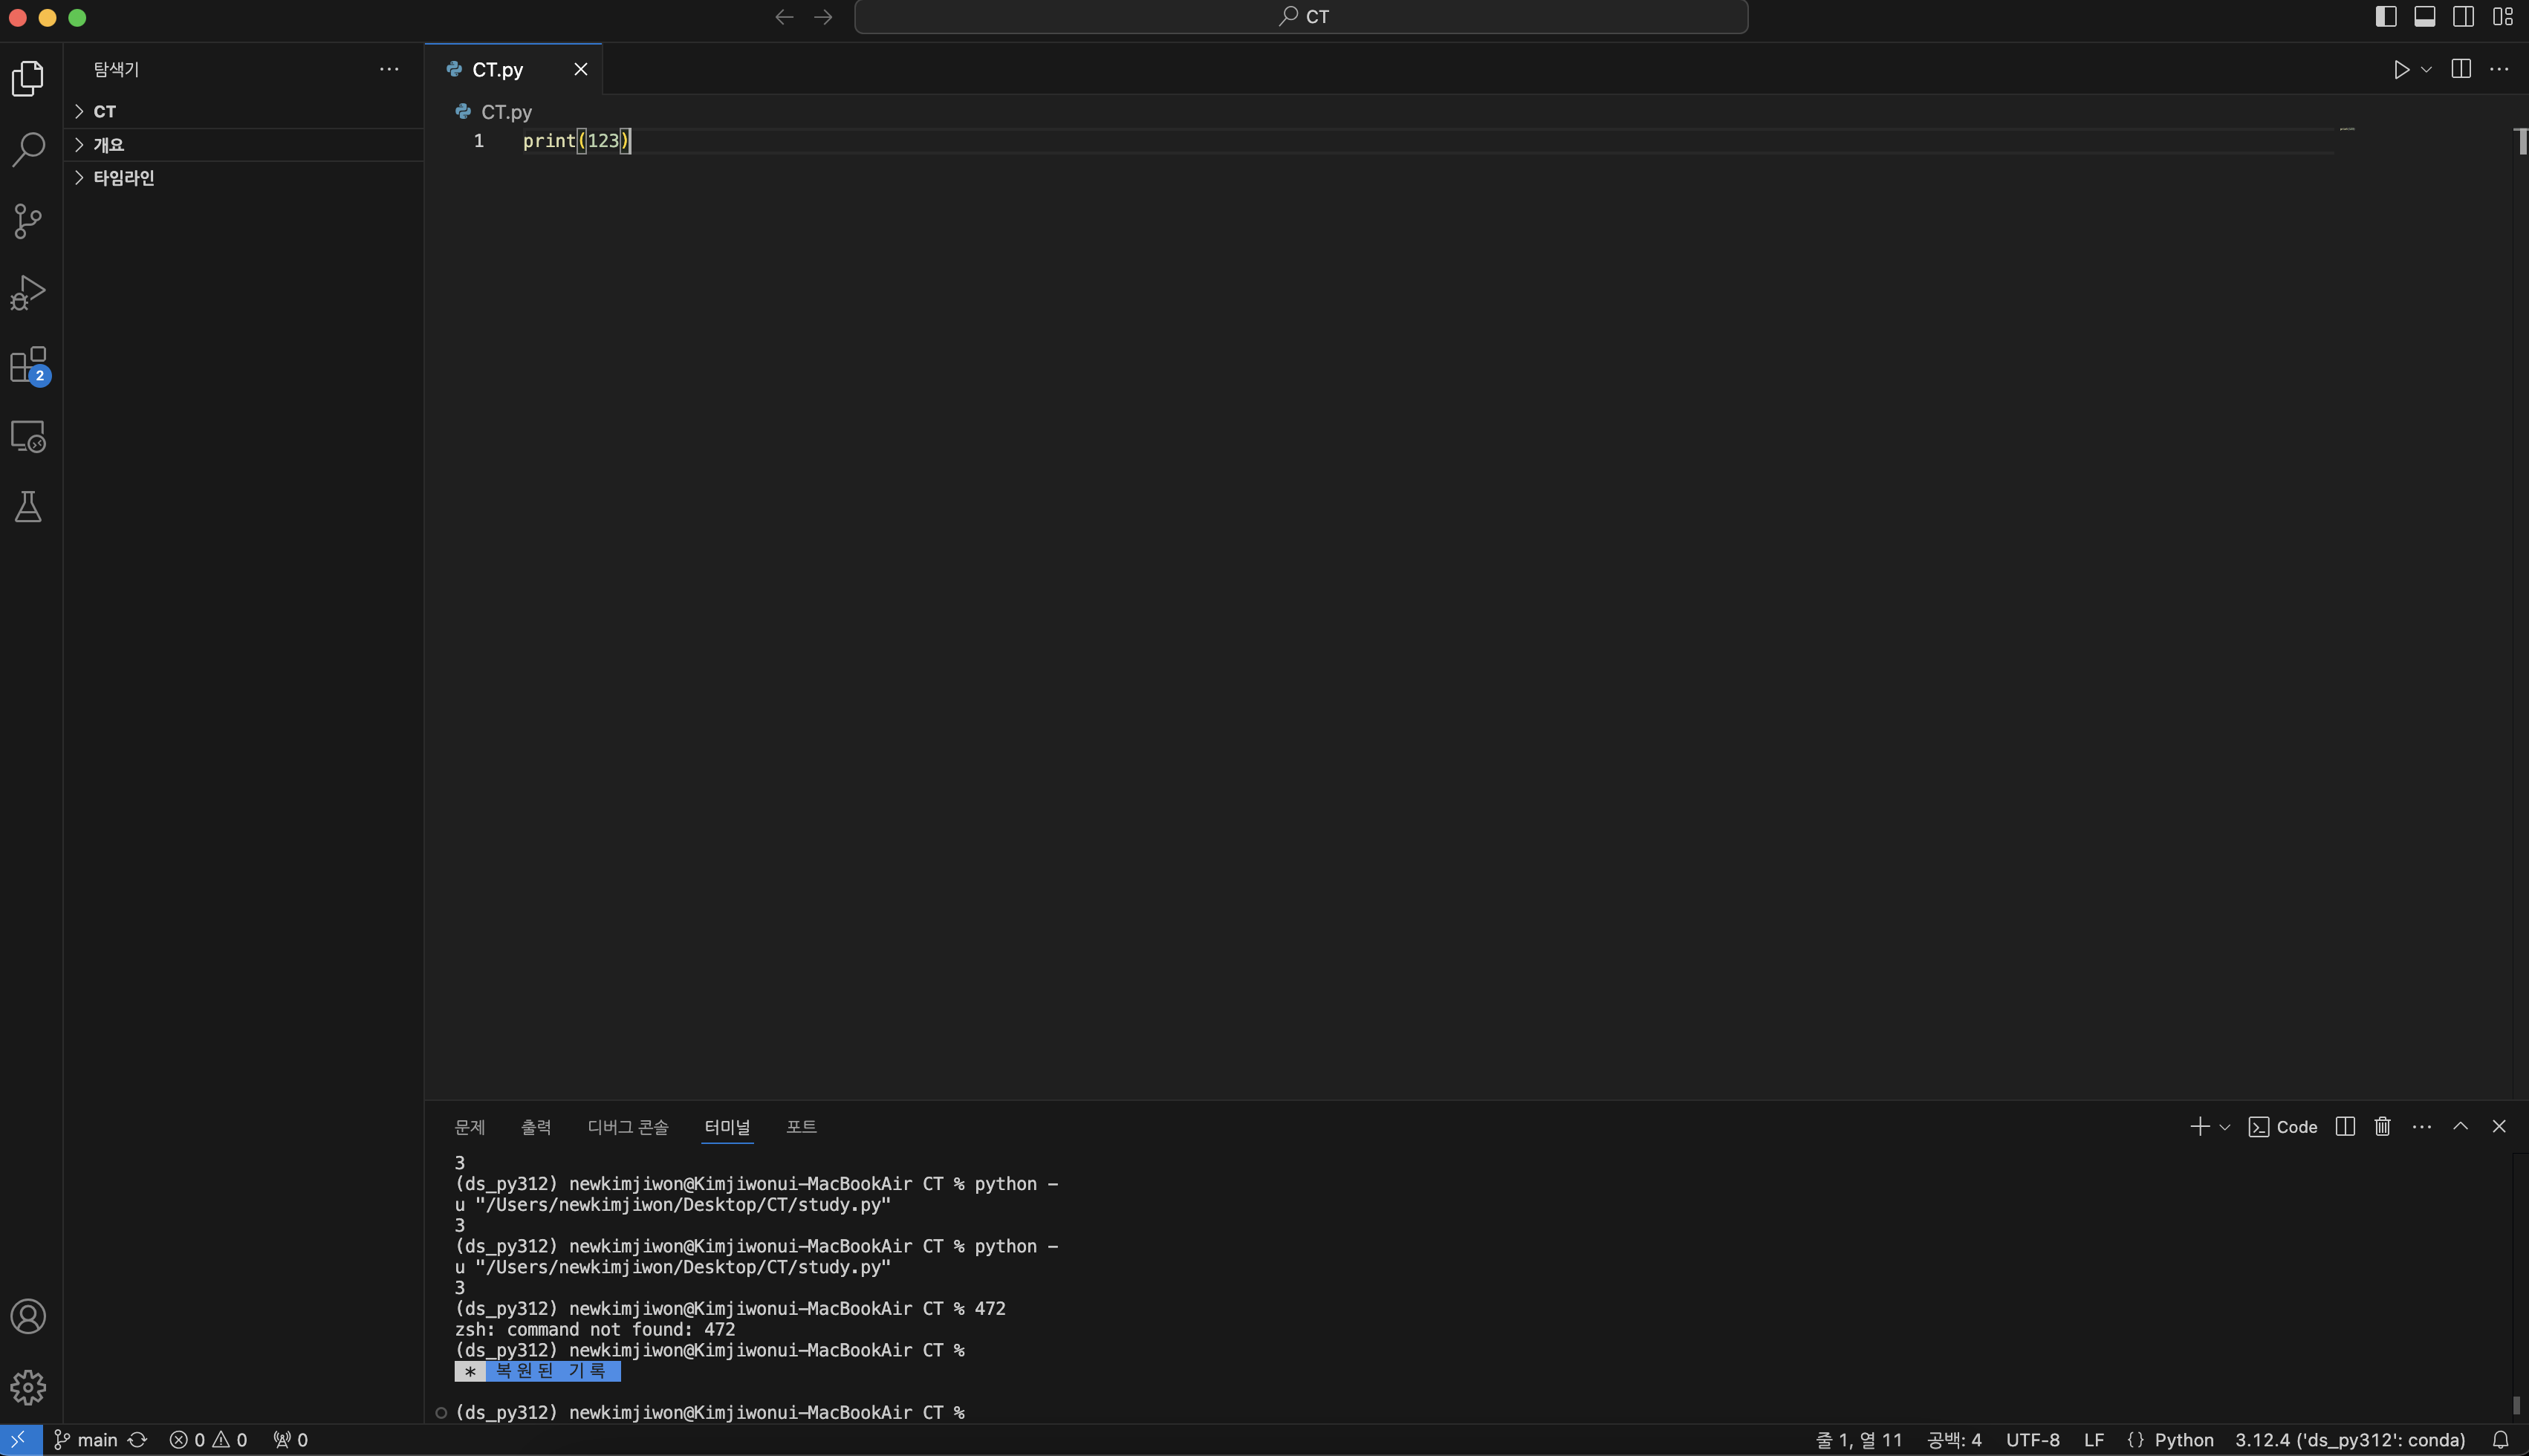Click the print(123) code line
2529x1456 pixels.
pyautogui.click(x=577, y=141)
